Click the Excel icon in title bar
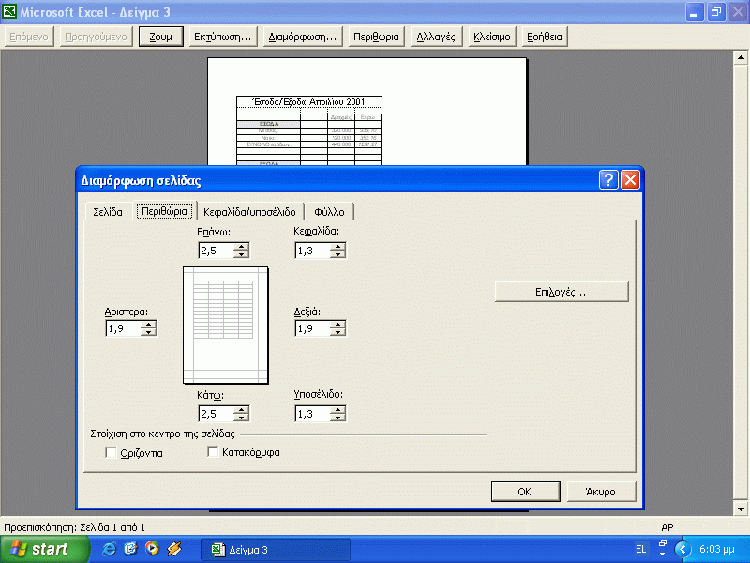The width and height of the screenshot is (750, 563). coord(9,11)
